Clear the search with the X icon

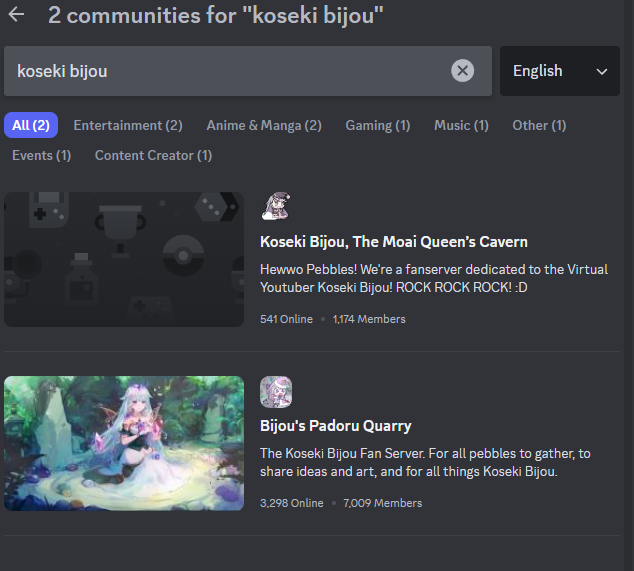(462, 71)
